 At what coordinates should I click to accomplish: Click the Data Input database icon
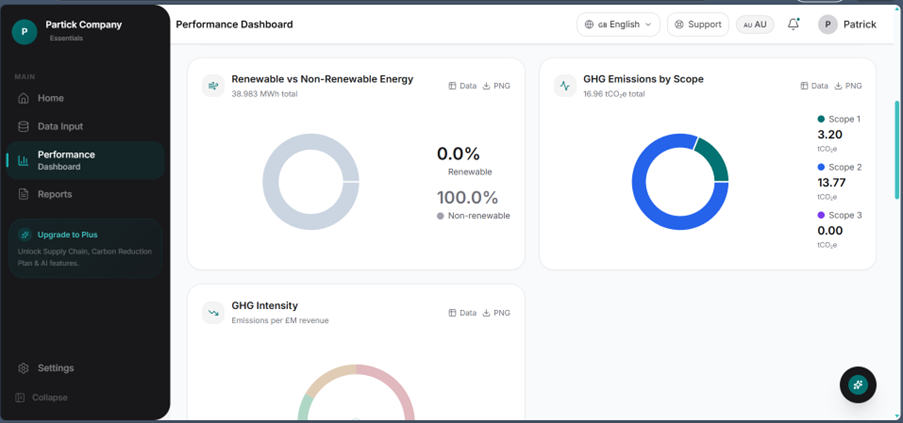24,127
